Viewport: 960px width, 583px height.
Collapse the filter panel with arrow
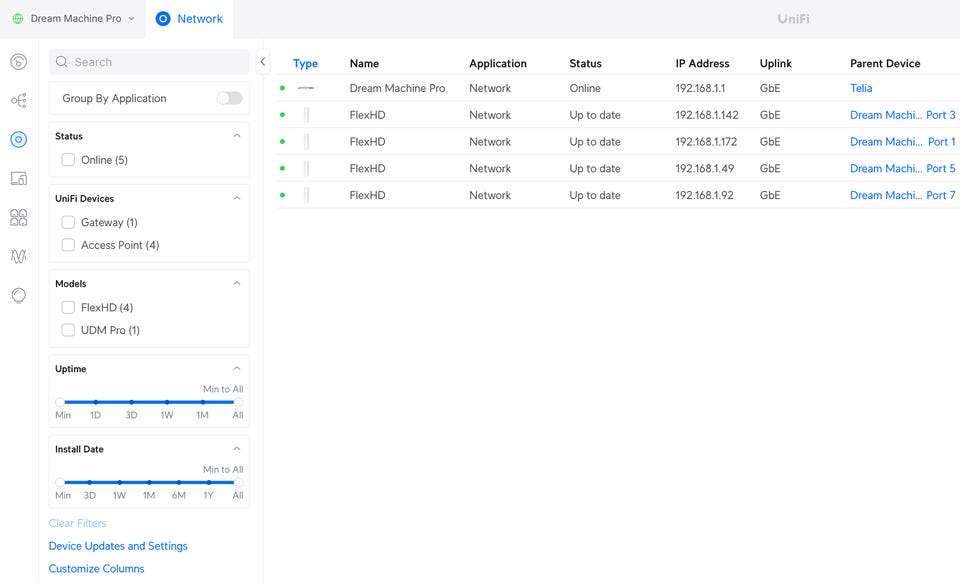263,62
